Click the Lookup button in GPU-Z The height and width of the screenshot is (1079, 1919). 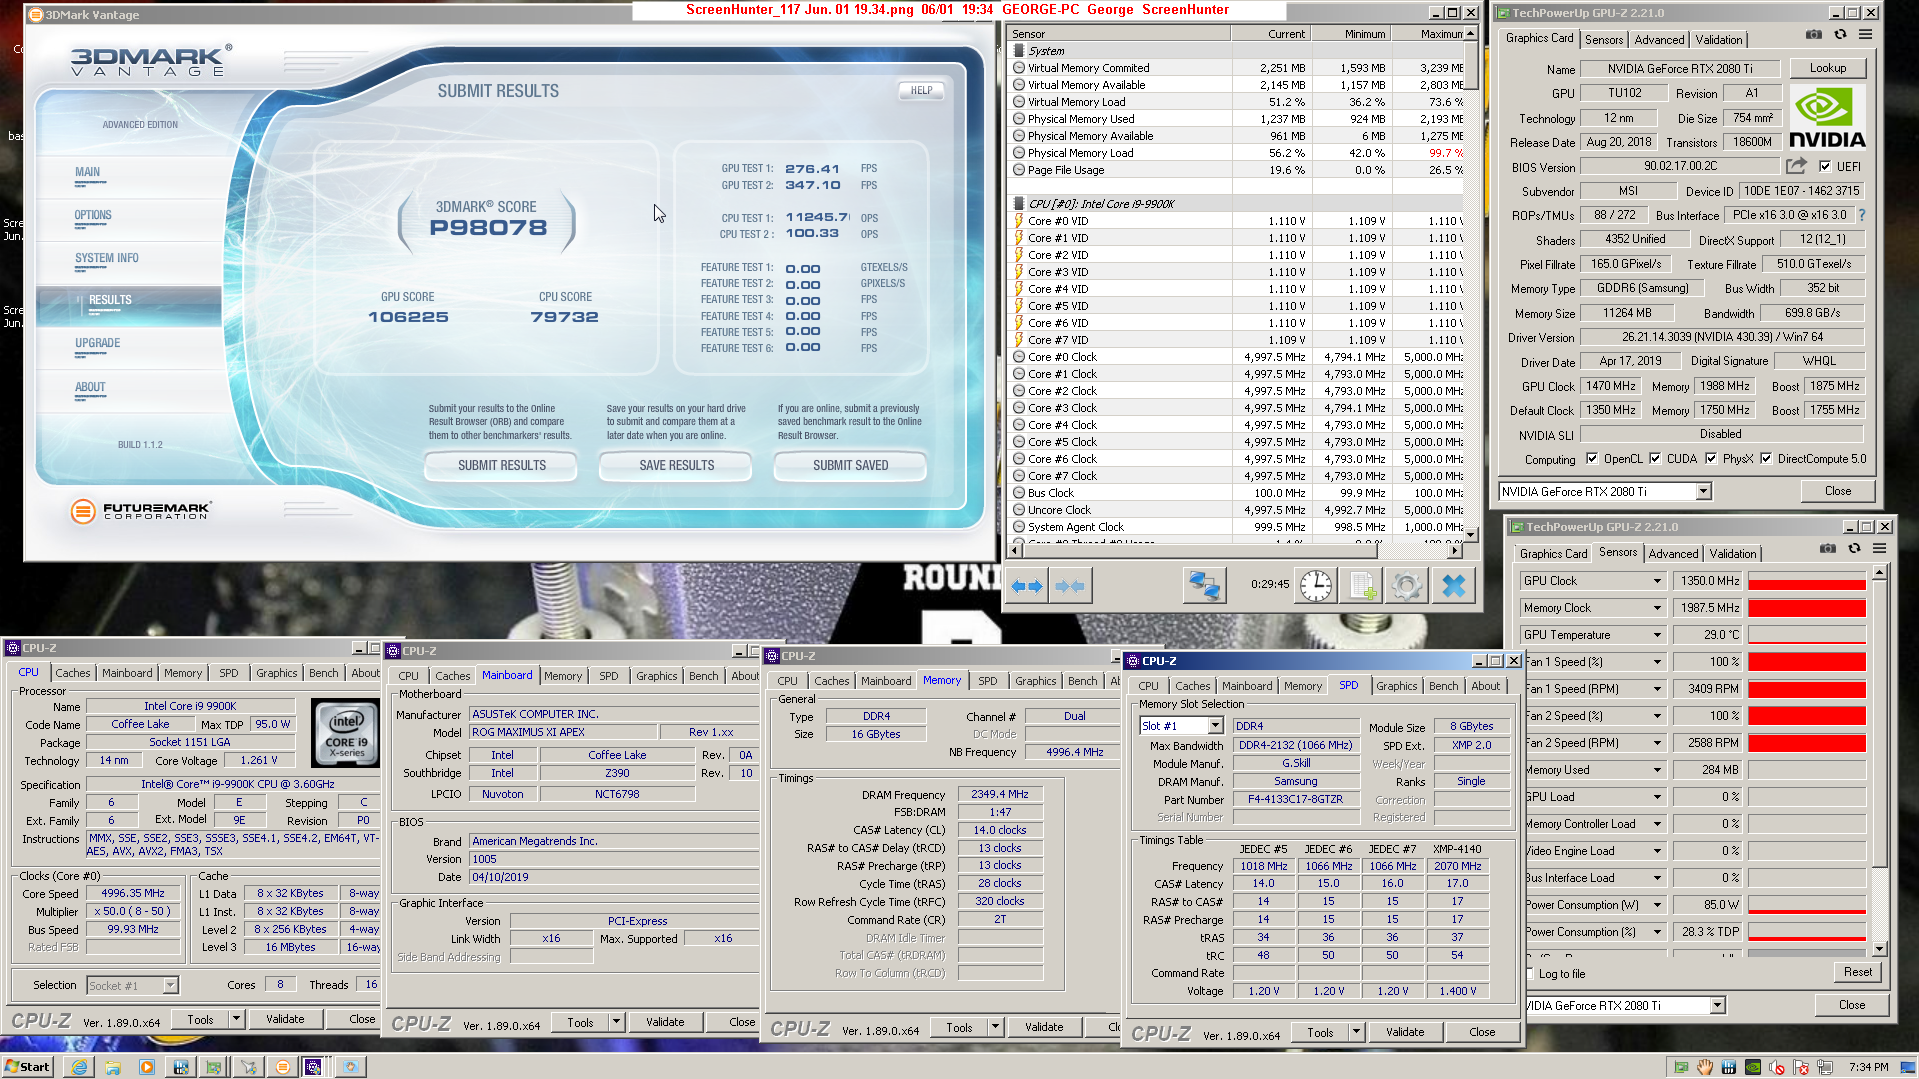pos(1827,68)
